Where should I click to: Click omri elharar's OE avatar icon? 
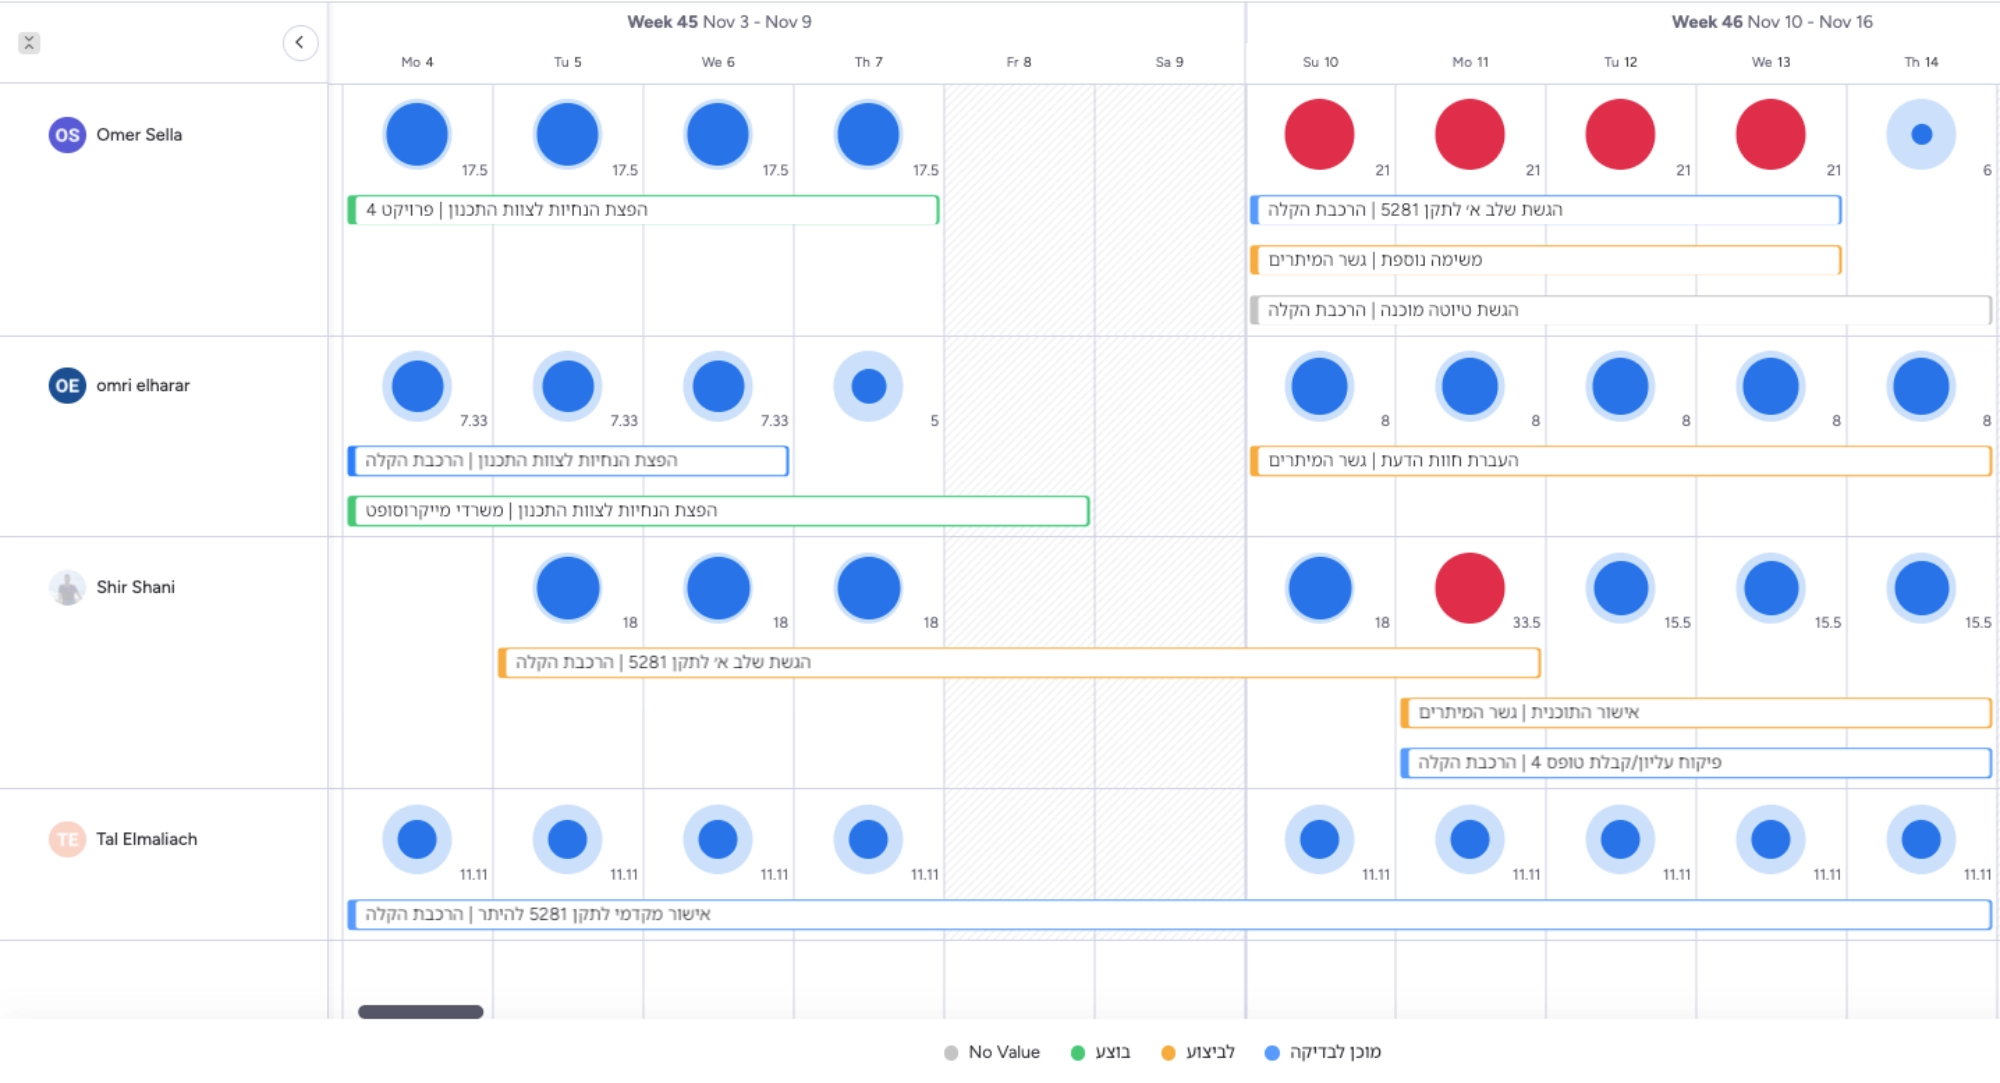(67, 386)
